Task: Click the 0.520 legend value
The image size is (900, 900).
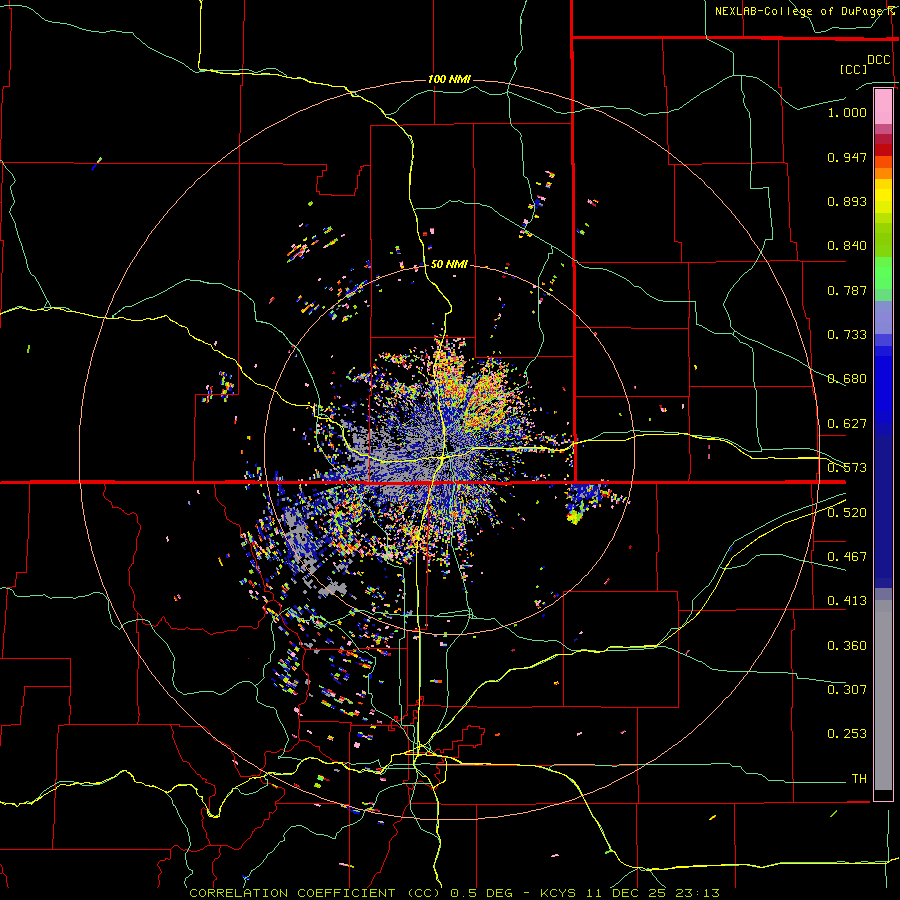Action: 847,513
